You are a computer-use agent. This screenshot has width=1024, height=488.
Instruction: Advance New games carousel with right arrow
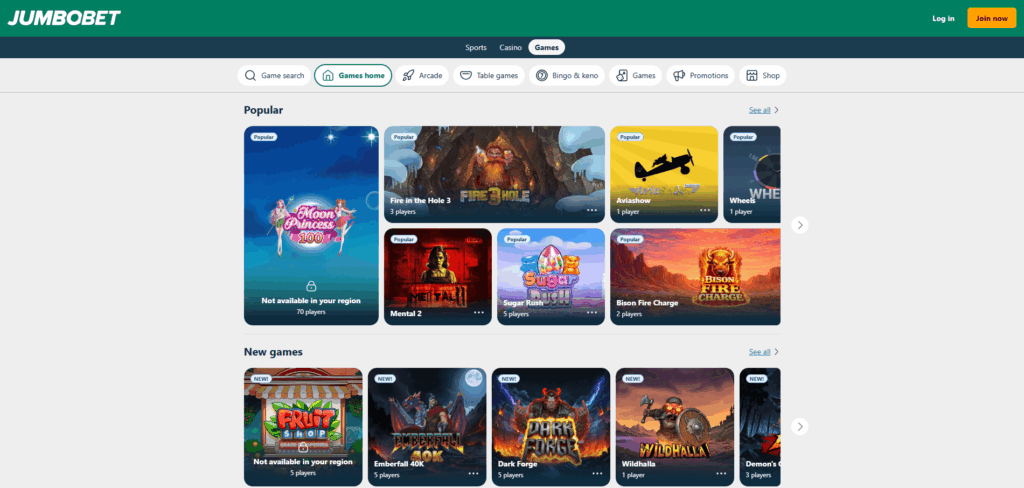(799, 427)
